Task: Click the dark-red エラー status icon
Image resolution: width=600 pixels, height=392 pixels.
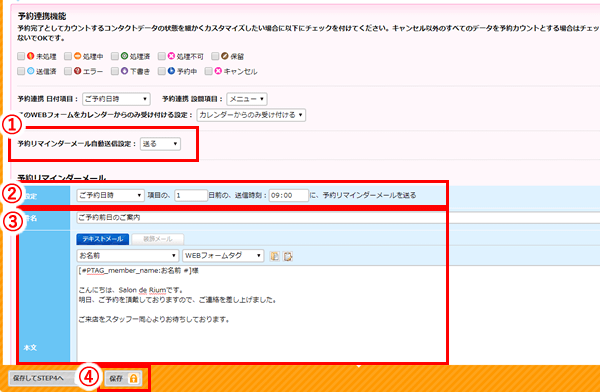Action: coord(77,71)
